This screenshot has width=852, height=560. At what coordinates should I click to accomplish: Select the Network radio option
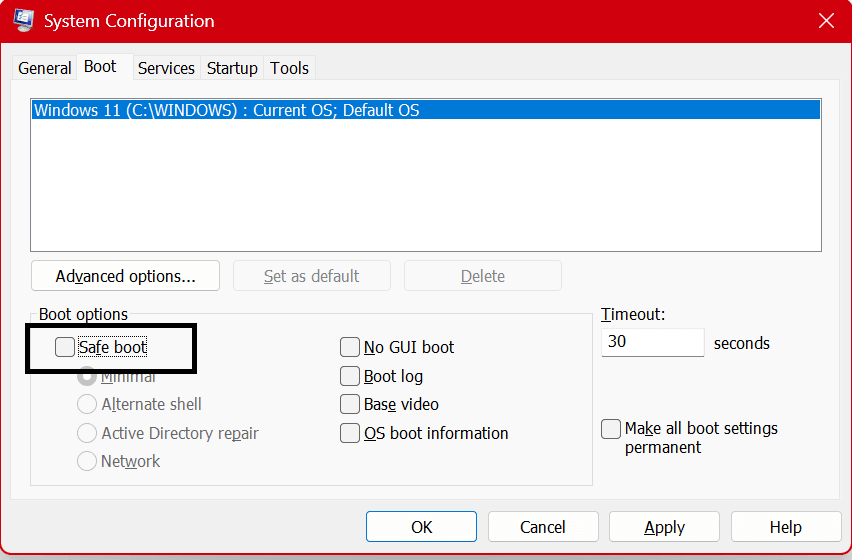point(87,461)
